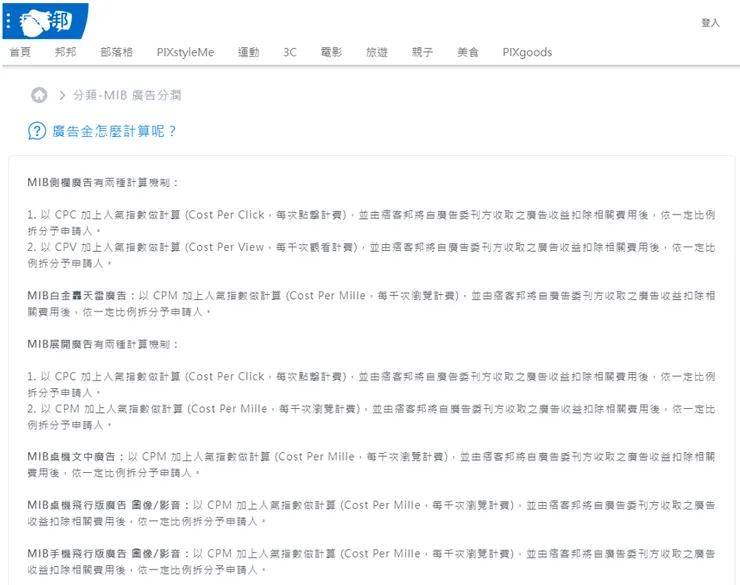
Task: Open the 部落格 nav item
Action: [x=117, y=52]
